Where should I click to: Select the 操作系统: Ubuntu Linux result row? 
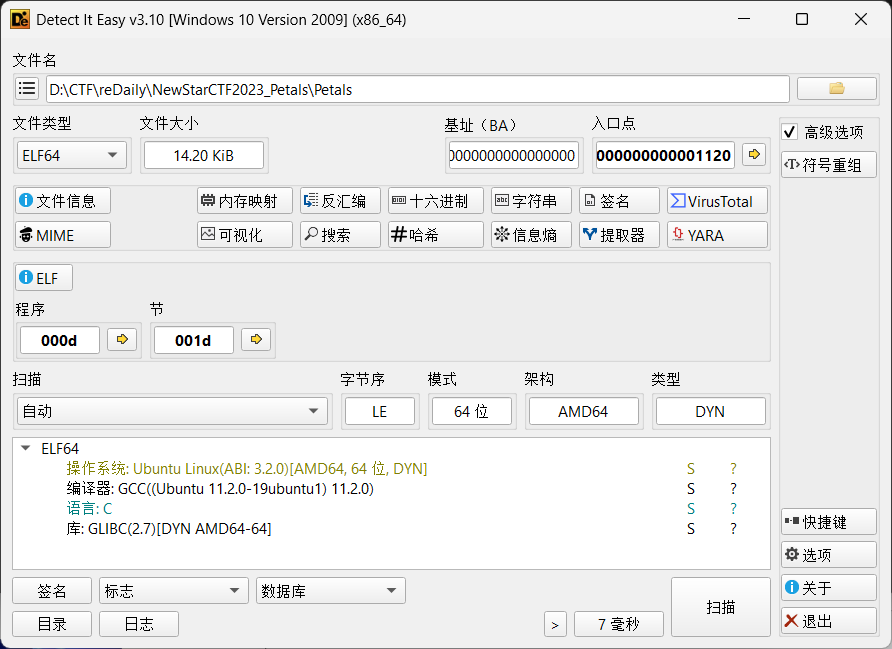tap(246, 469)
